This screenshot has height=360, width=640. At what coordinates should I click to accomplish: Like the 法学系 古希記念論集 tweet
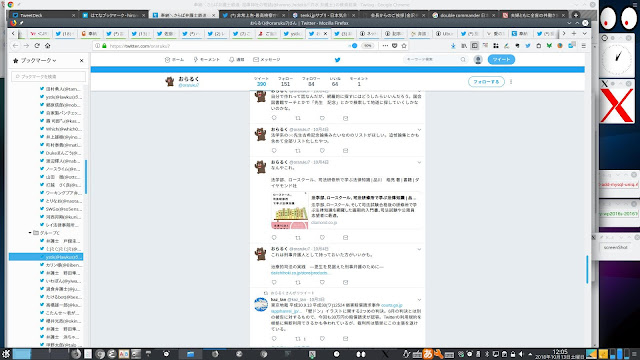[322, 151]
